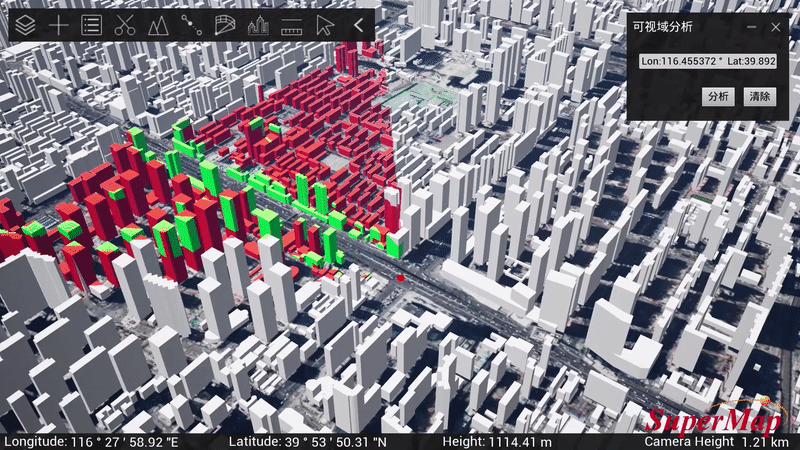This screenshot has height=450, width=800.
Task: Minimize the 可视域分析 panel
Action: (752, 27)
